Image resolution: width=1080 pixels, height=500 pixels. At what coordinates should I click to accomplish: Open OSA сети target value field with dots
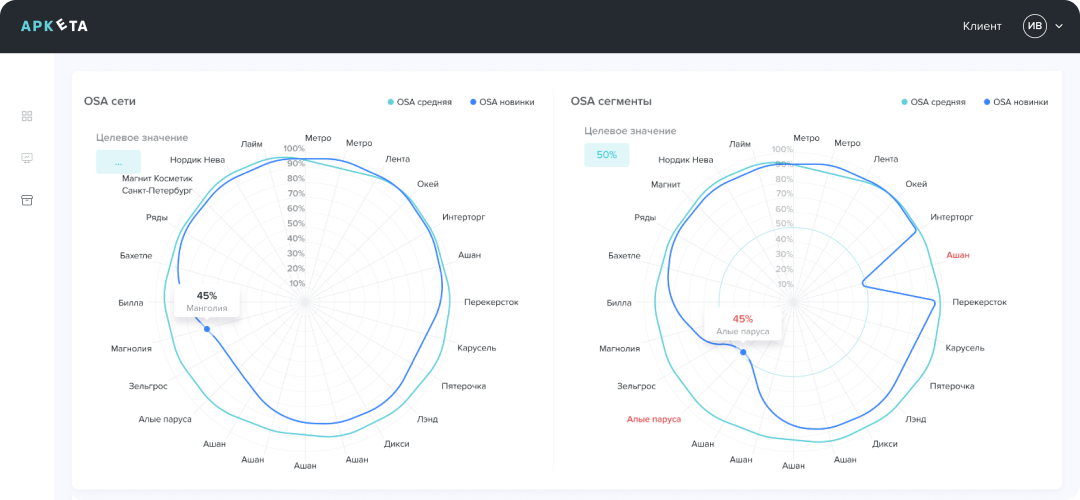pos(118,161)
